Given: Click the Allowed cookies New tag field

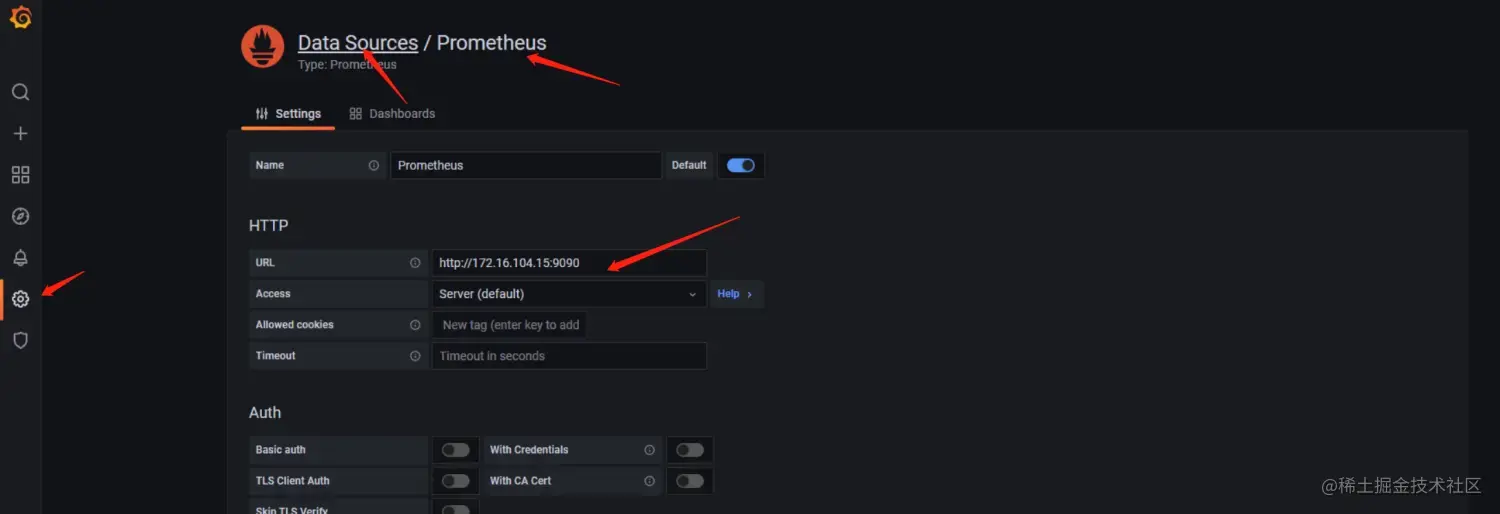Looking at the screenshot, I should pyautogui.click(x=510, y=325).
